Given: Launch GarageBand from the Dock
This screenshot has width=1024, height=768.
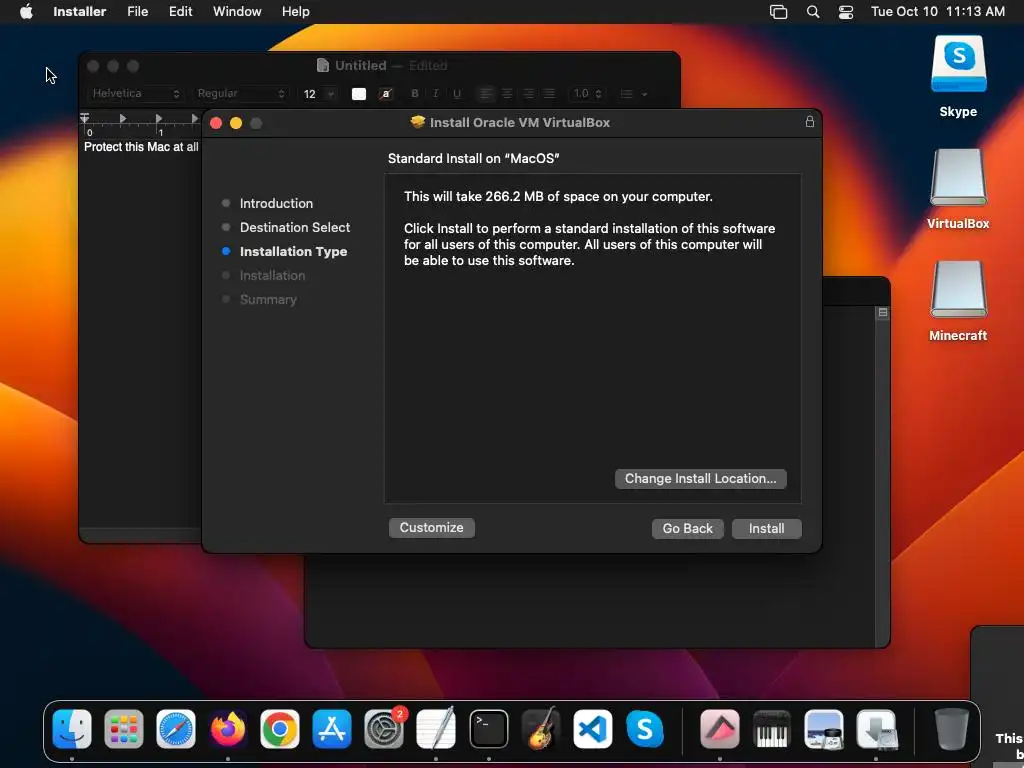Looking at the screenshot, I should [540, 729].
